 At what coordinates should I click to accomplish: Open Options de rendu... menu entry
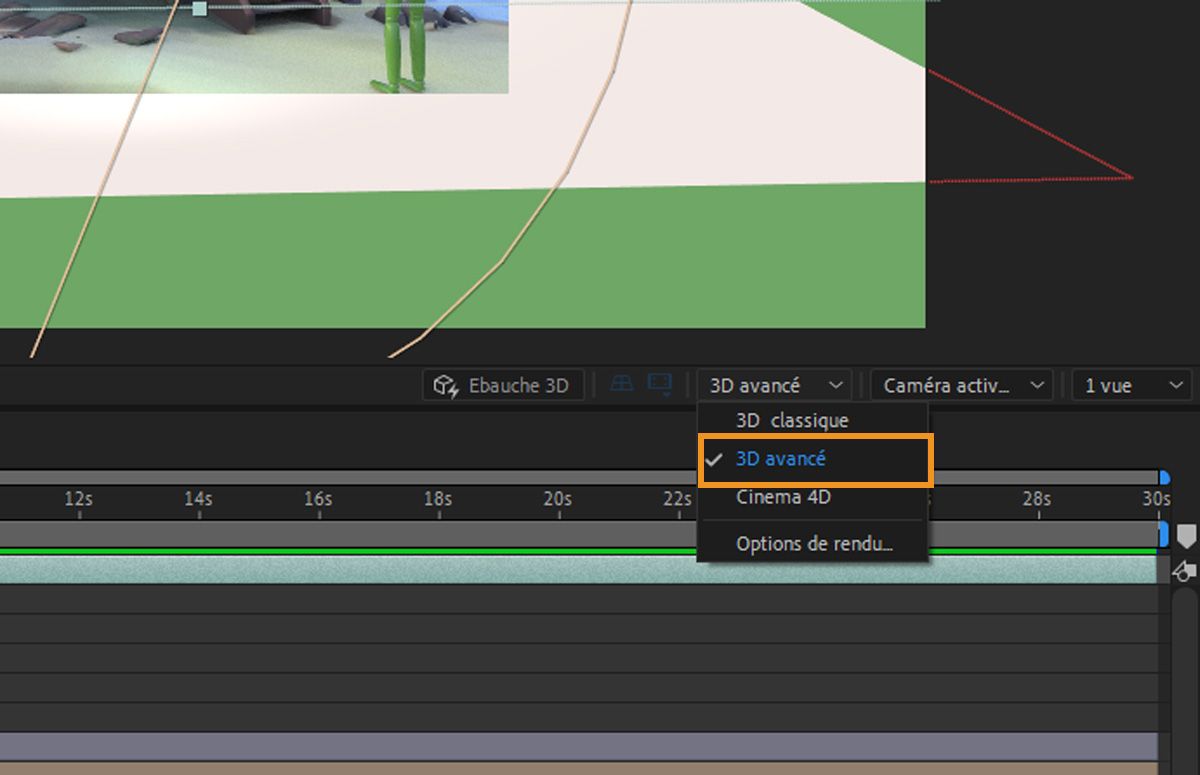(813, 544)
